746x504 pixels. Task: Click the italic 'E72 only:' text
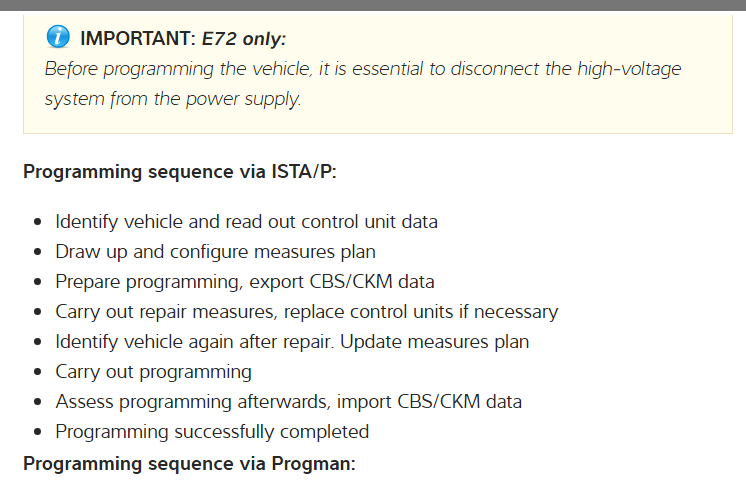click(244, 40)
